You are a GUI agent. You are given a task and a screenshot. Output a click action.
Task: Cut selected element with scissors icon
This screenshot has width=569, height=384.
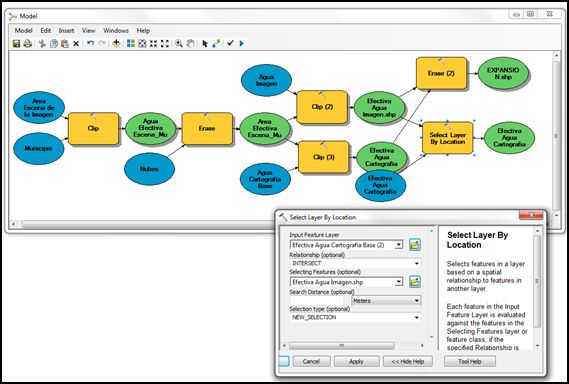[x=42, y=44]
